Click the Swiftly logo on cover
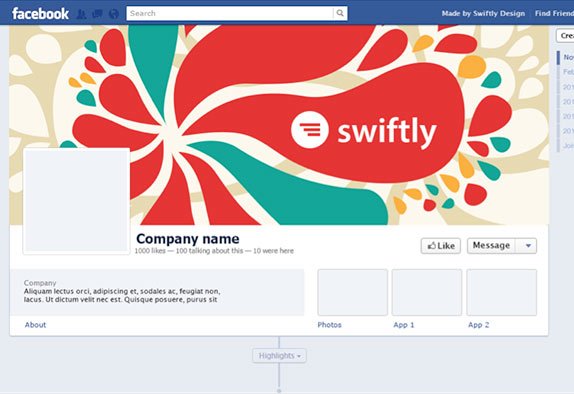This screenshot has height=394, width=574. coord(364,130)
